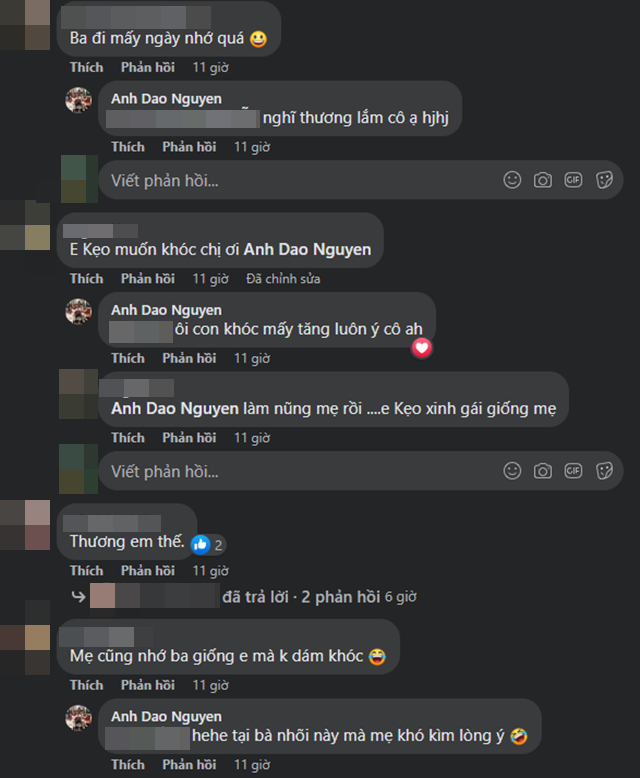Image resolution: width=640 pixels, height=778 pixels.
Task: Like the 'hehe tại bà nhõi này' reply
Action: tap(128, 764)
